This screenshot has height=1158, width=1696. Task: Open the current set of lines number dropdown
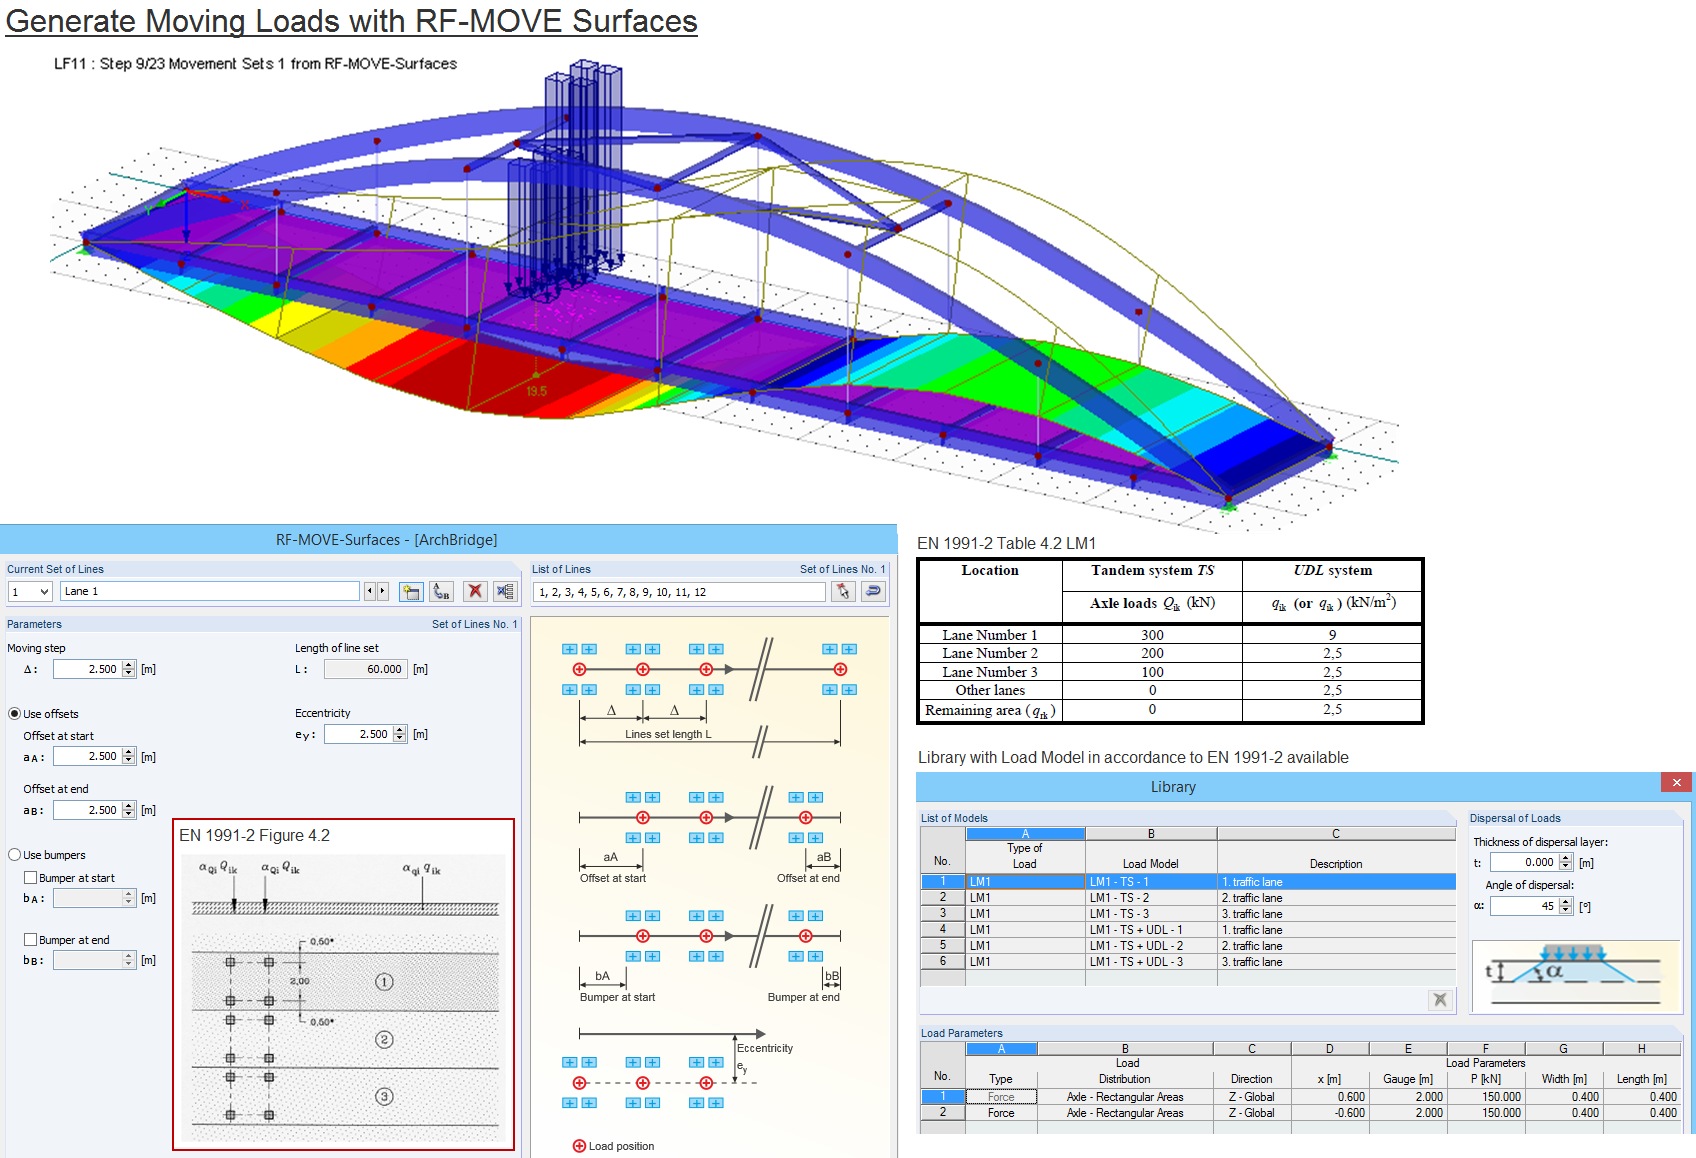click(44, 592)
